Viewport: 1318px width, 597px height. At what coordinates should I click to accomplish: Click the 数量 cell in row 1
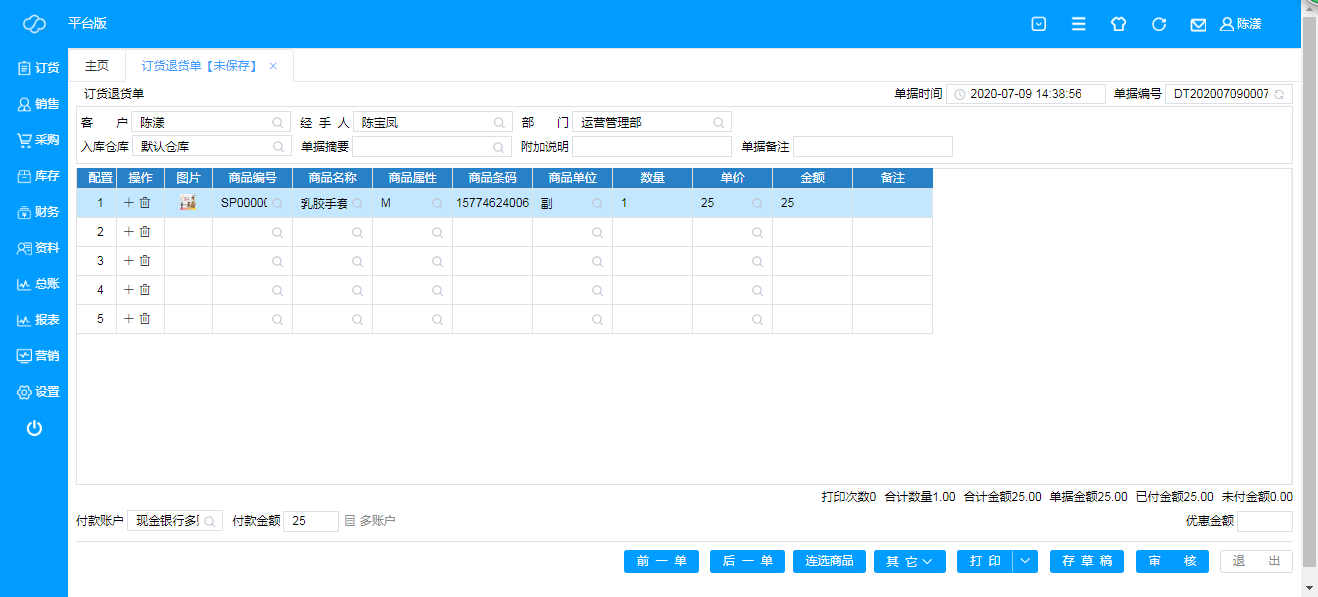pyautogui.click(x=652, y=203)
